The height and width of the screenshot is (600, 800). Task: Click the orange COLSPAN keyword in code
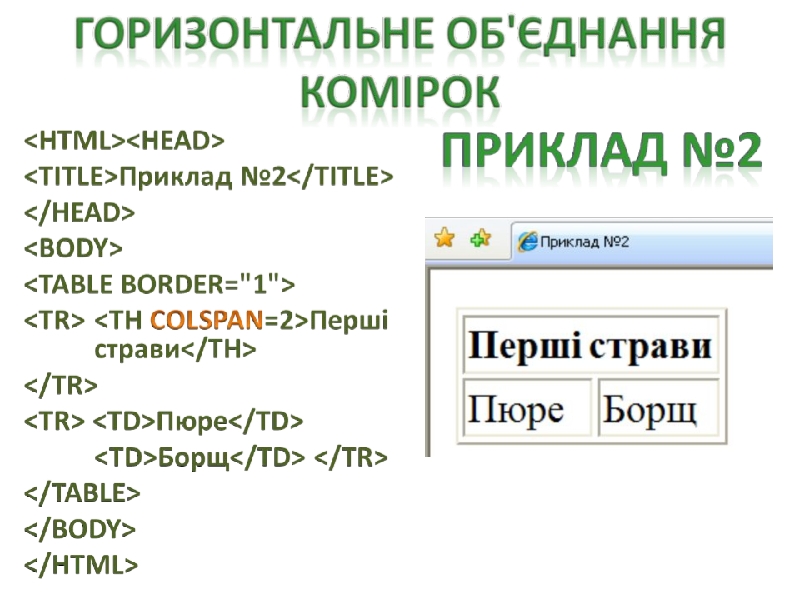click(207, 320)
